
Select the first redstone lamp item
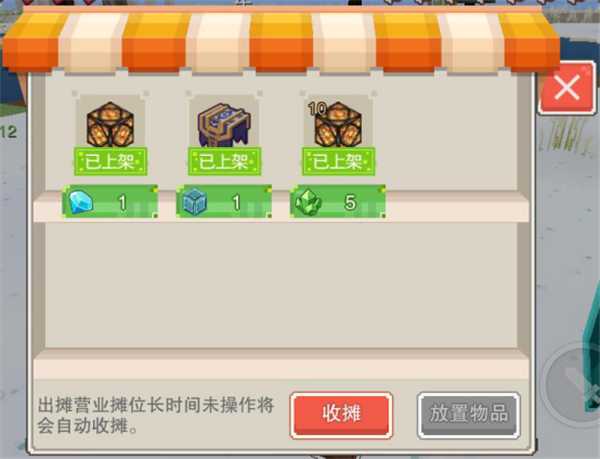[110, 124]
